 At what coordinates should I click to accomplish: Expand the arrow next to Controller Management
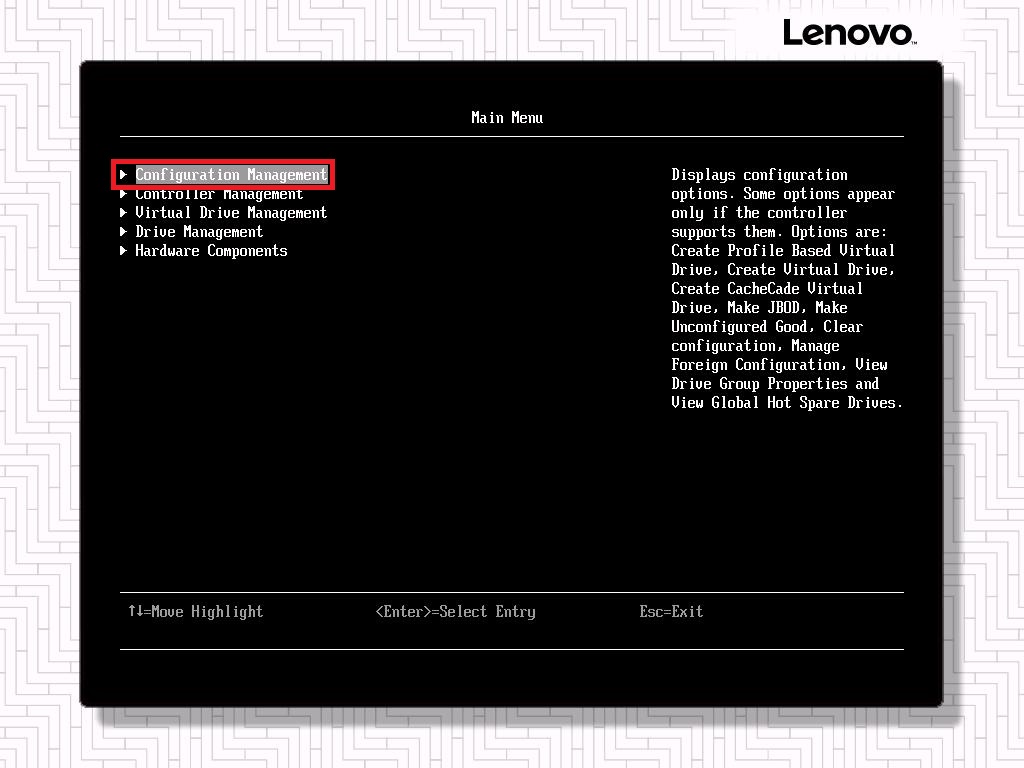(x=124, y=194)
